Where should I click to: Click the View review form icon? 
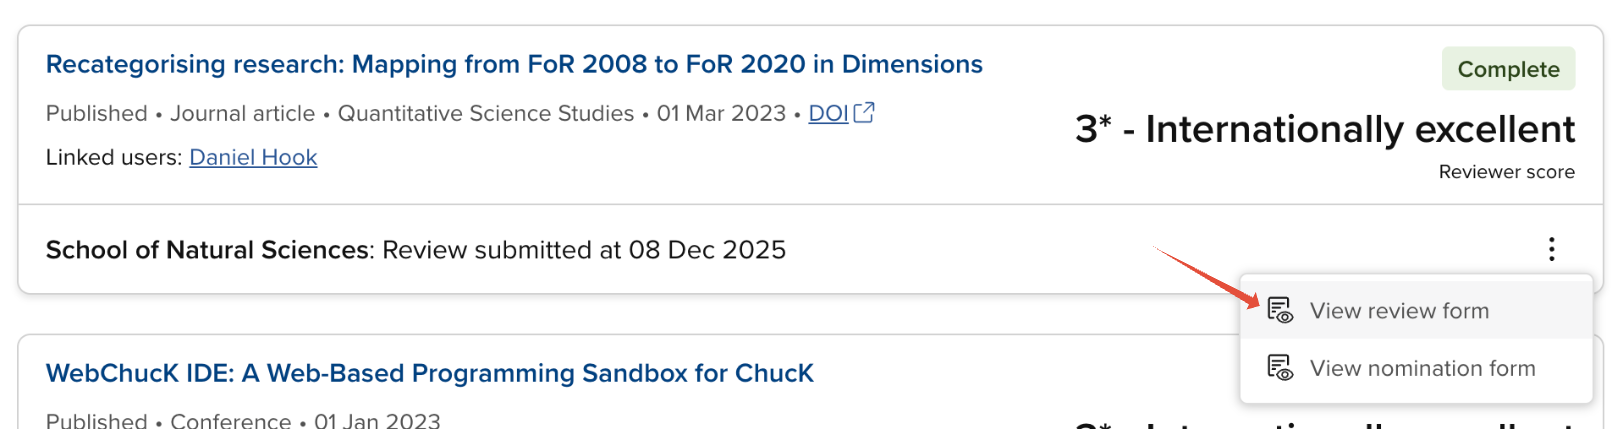click(1280, 310)
